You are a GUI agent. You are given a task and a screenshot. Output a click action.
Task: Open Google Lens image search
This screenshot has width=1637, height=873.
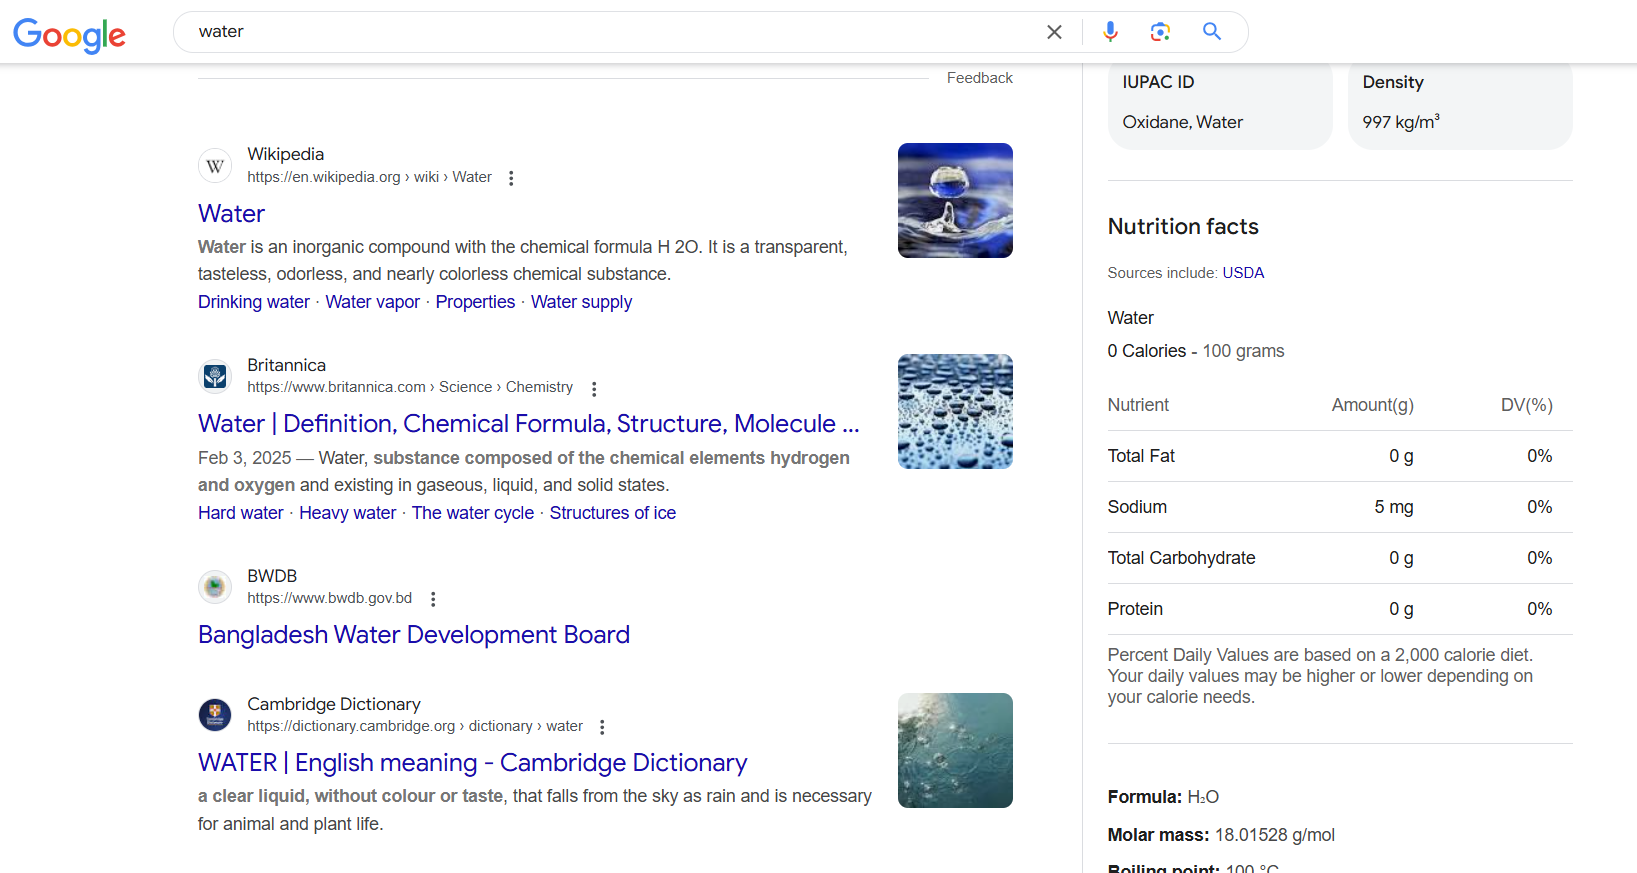tap(1160, 32)
